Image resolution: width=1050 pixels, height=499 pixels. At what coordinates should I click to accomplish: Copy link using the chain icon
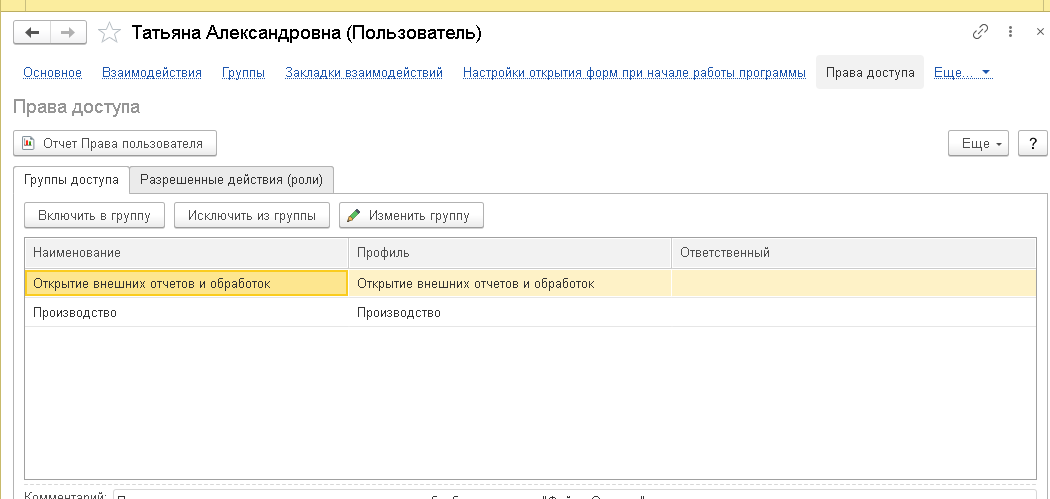(x=980, y=33)
